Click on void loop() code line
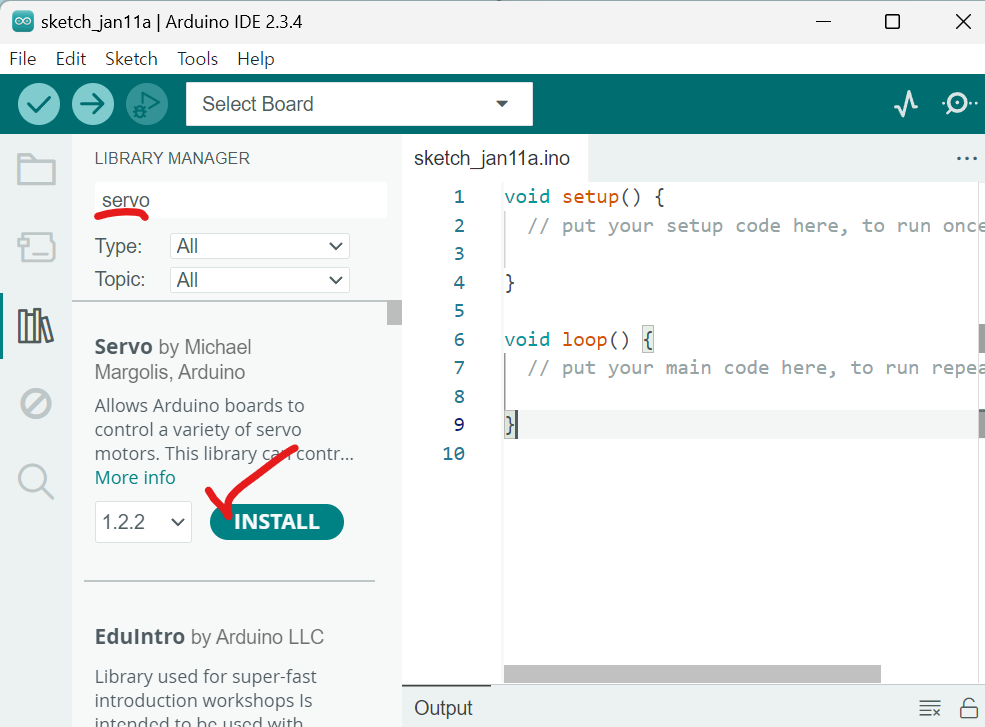The height and width of the screenshot is (727, 985). tap(579, 340)
